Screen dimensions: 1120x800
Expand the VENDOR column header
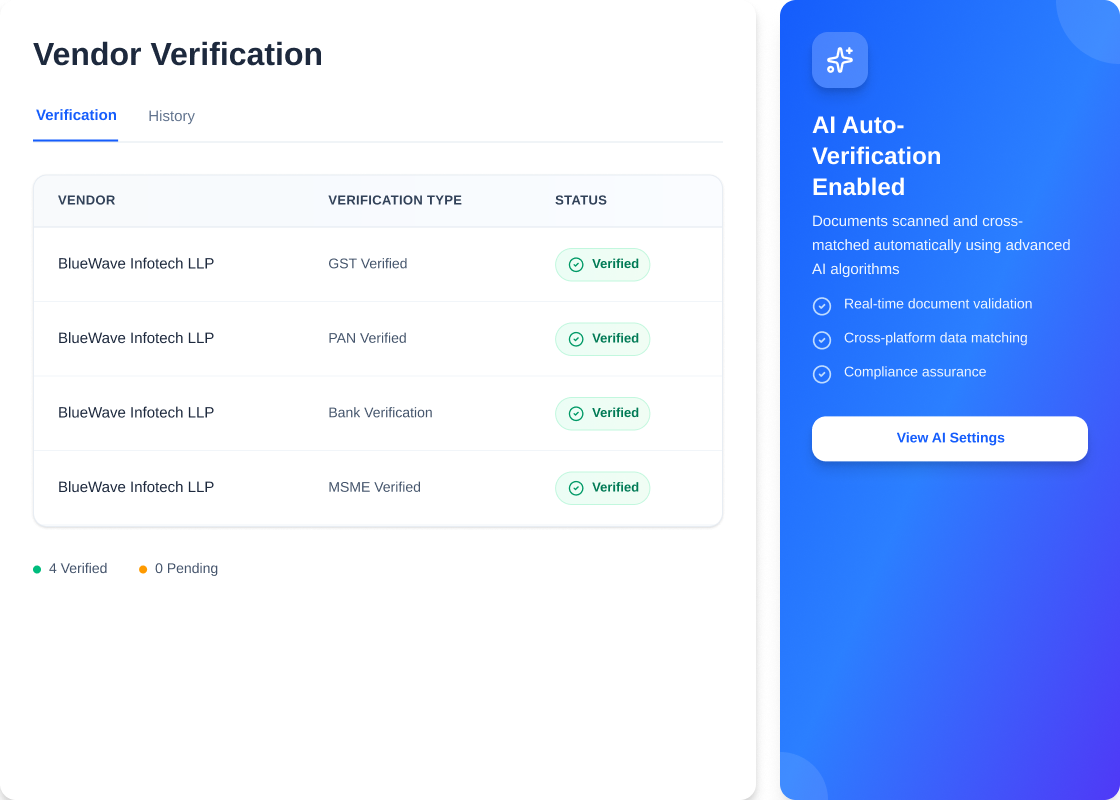87,200
